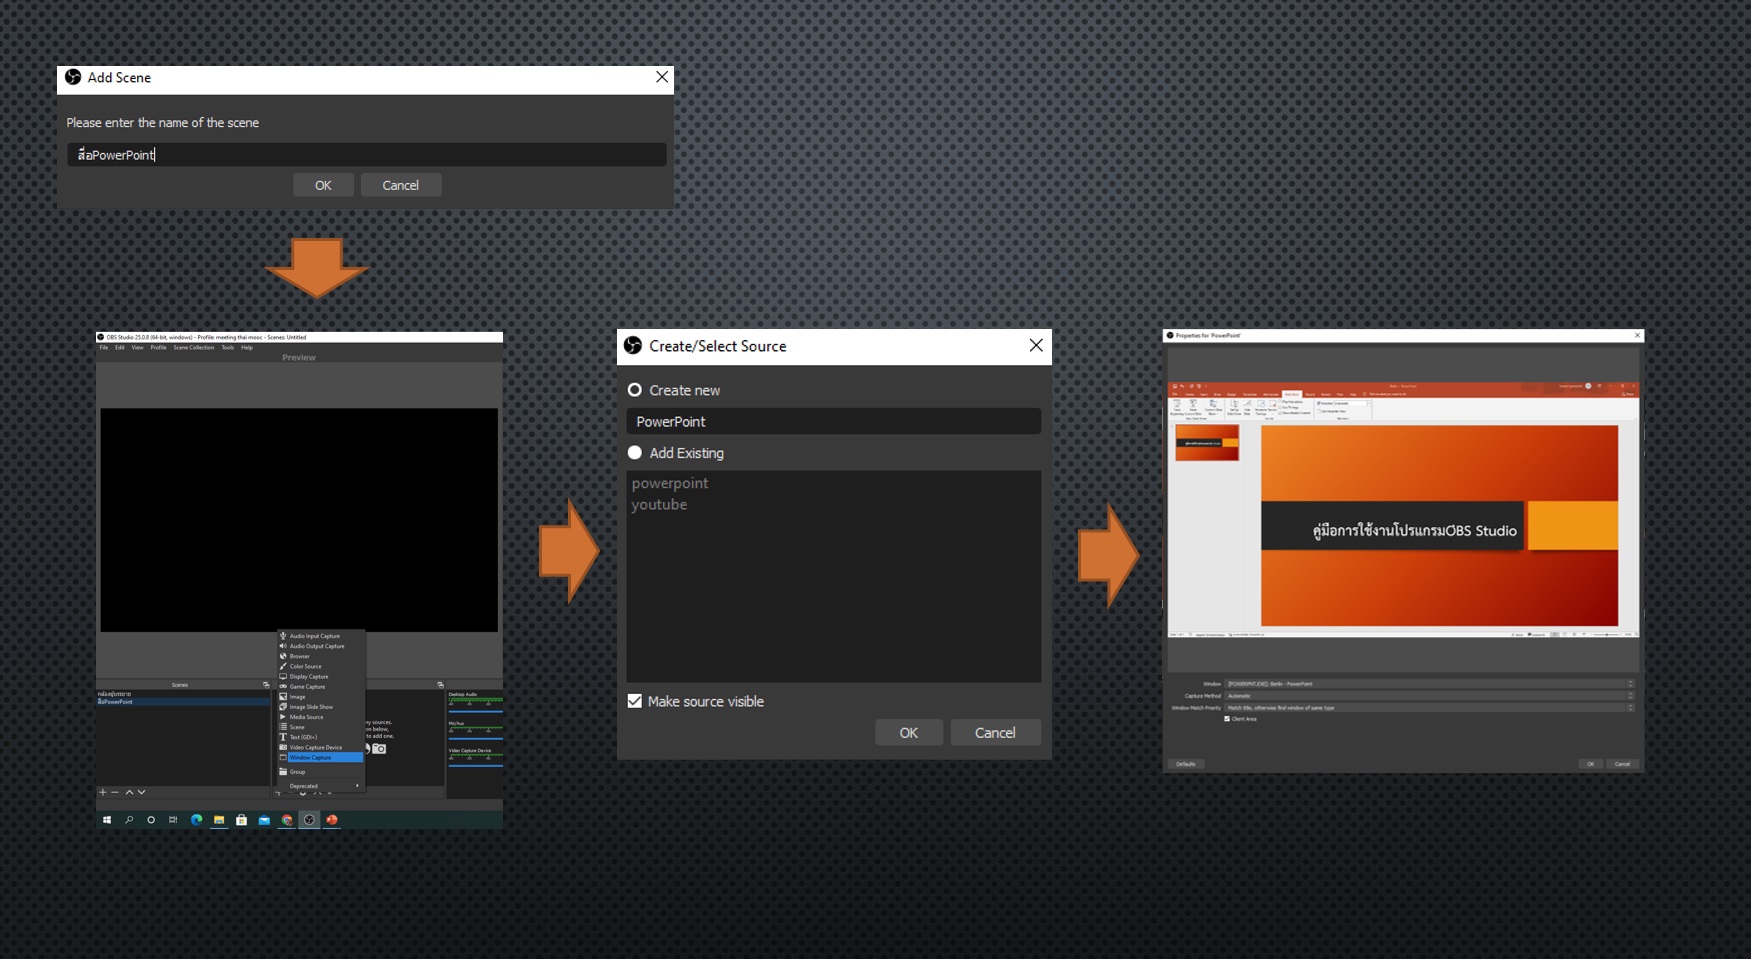
Task: Open the Window dropdown in Properties
Action: point(1430,684)
